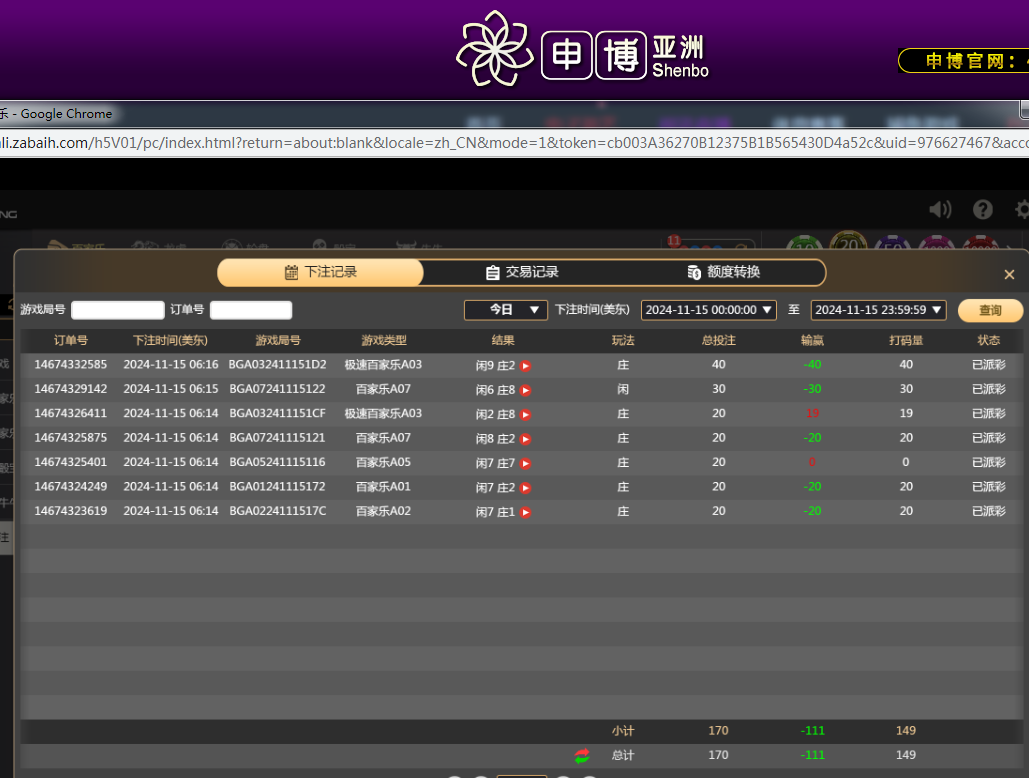The height and width of the screenshot is (778, 1029).
Task: Click the 订单号 input field
Action: 251,310
